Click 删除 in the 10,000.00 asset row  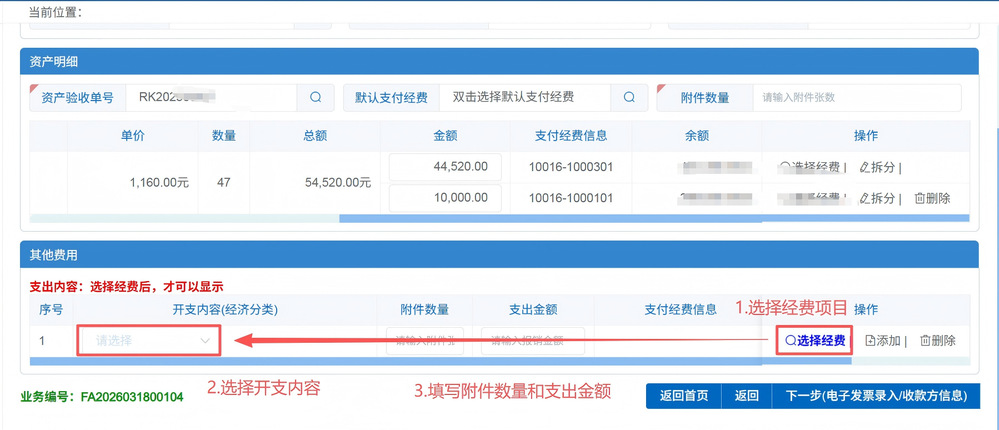coord(932,198)
